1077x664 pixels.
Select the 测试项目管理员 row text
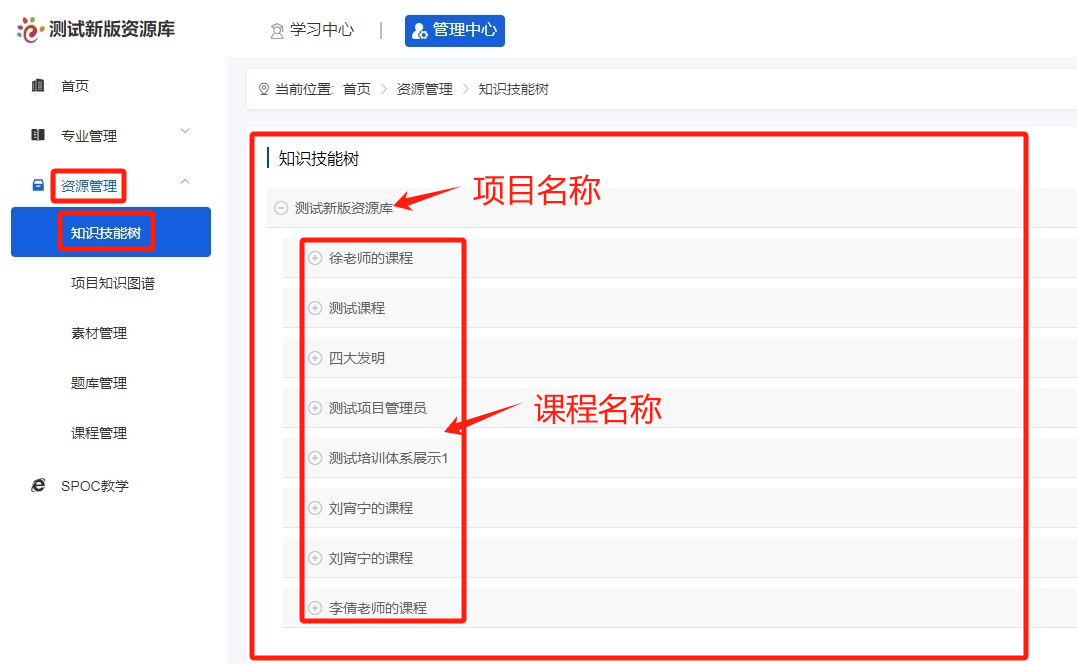point(378,408)
